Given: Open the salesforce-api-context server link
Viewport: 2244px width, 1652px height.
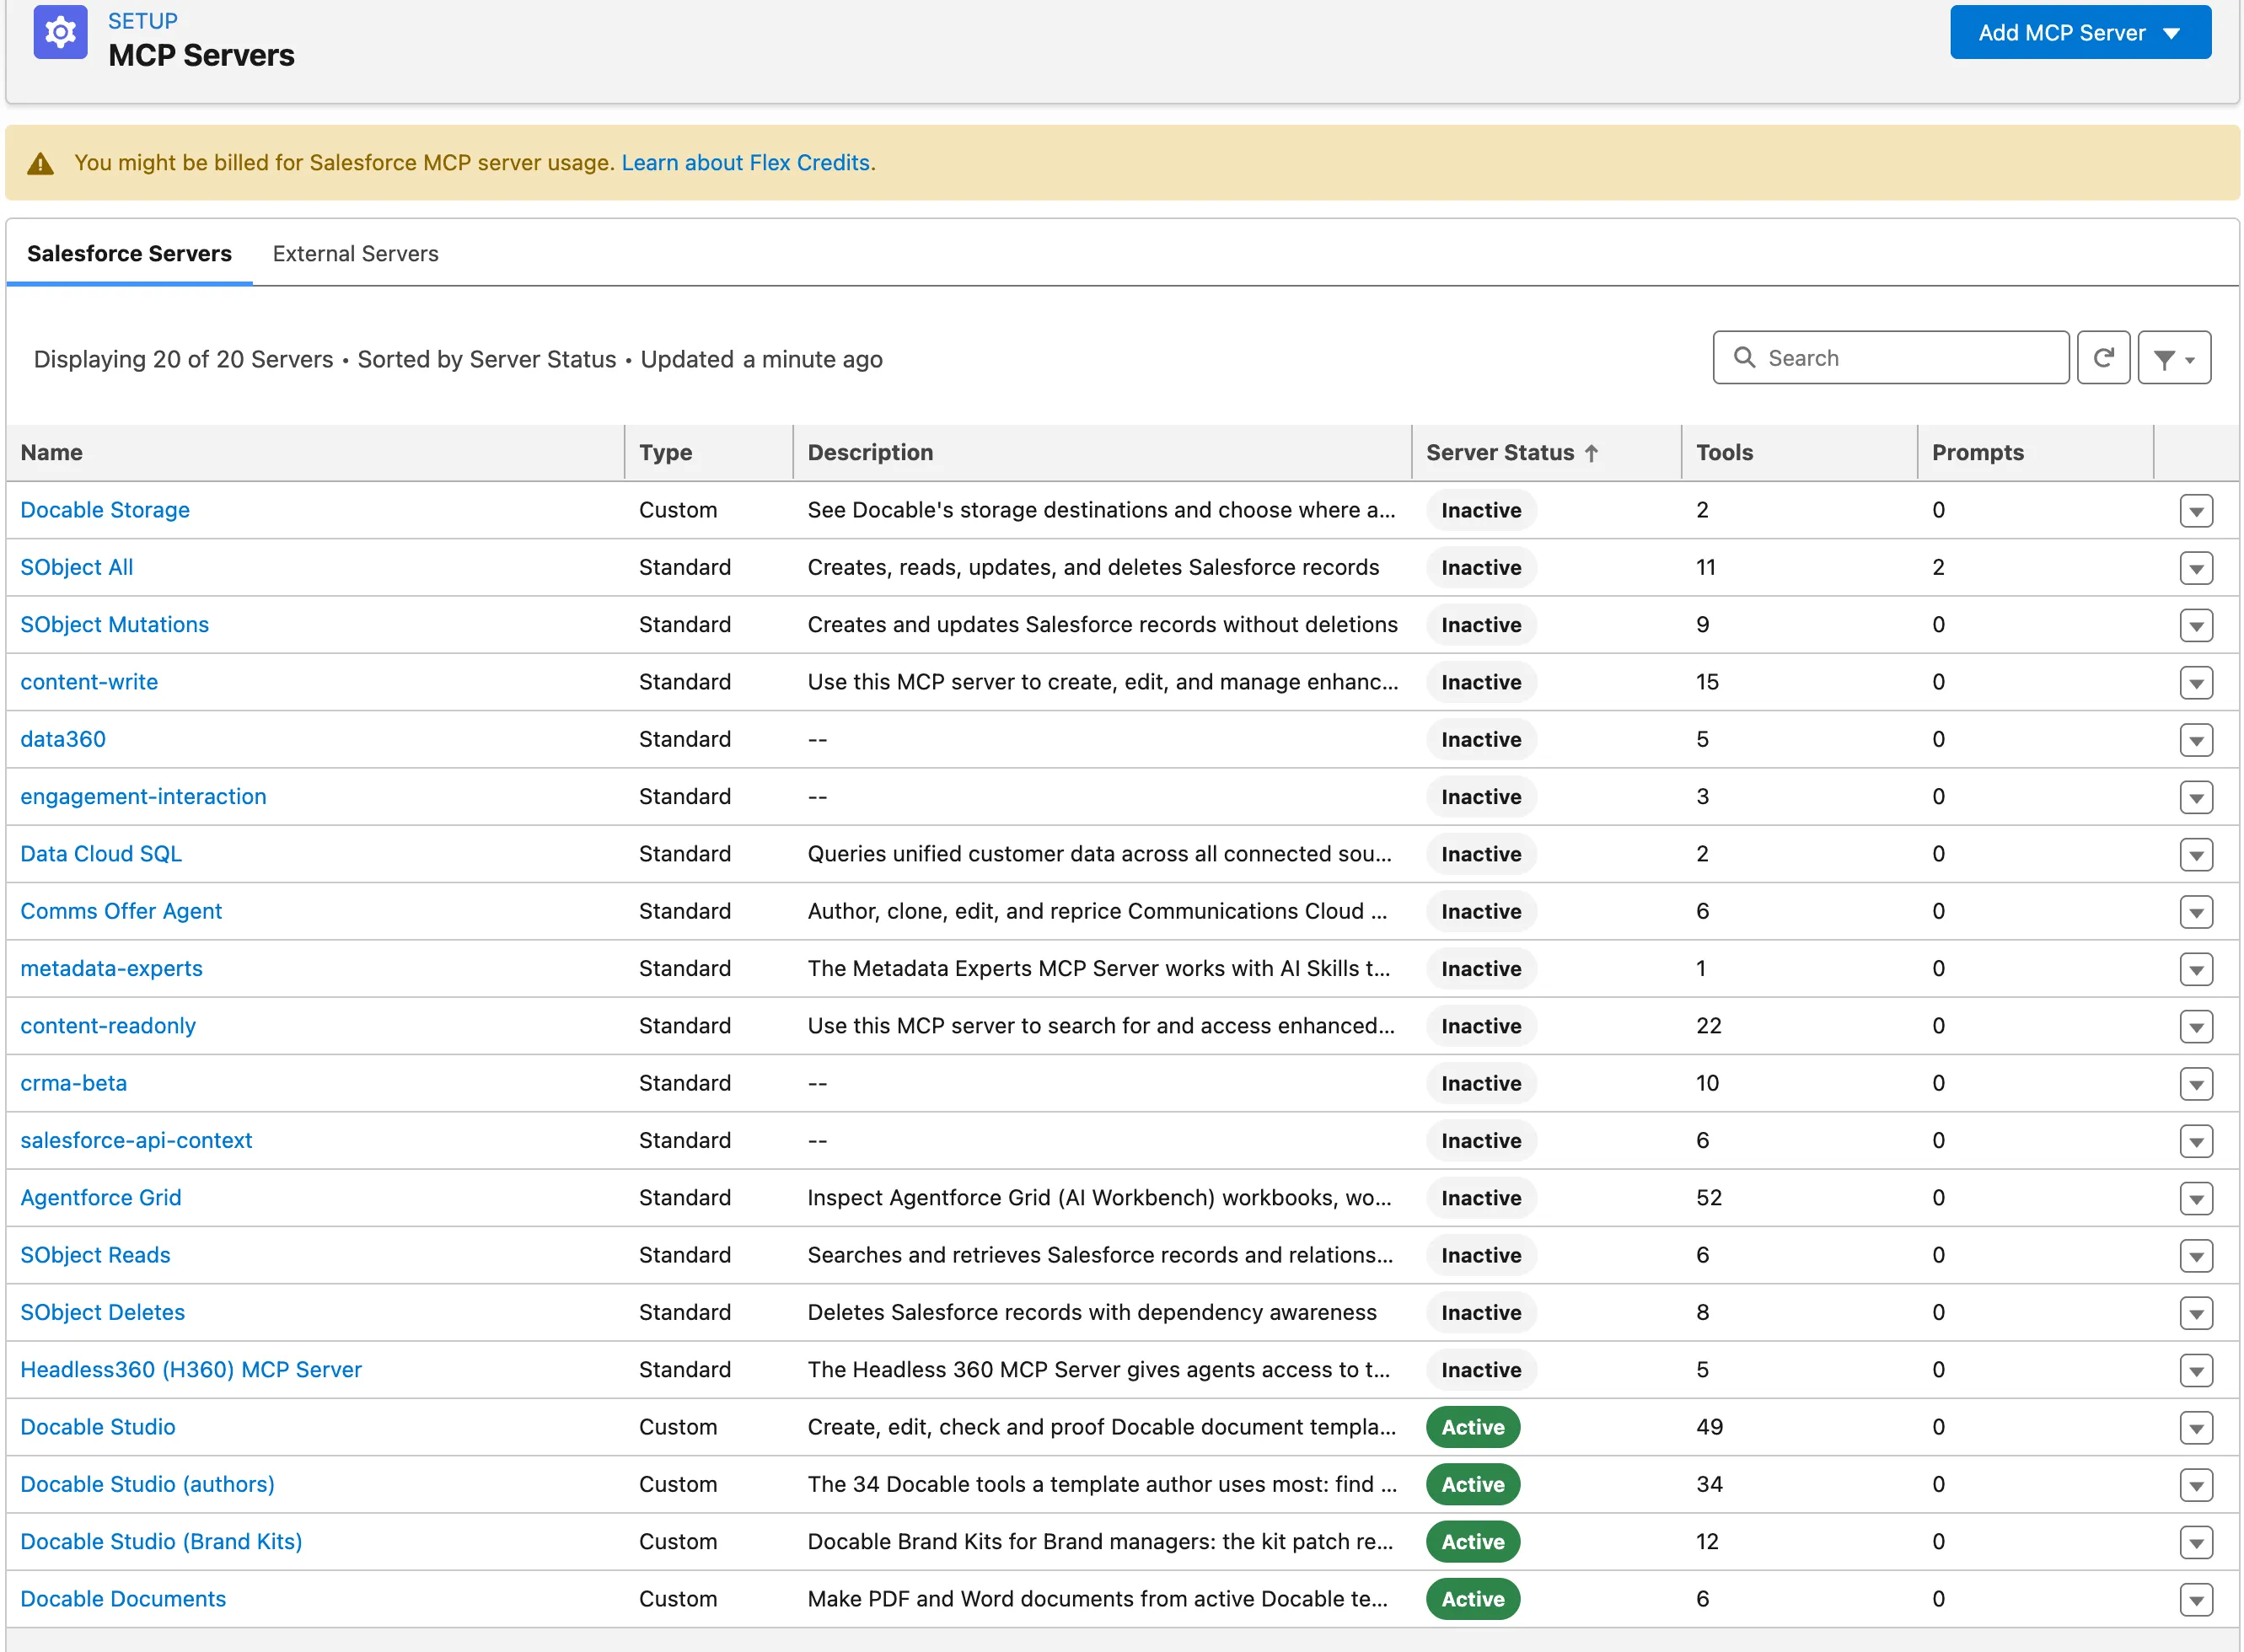Looking at the screenshot, I should point(136,1141).
